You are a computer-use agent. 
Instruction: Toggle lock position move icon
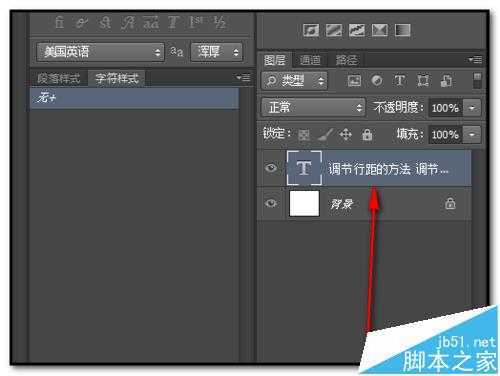pos(345,135)
